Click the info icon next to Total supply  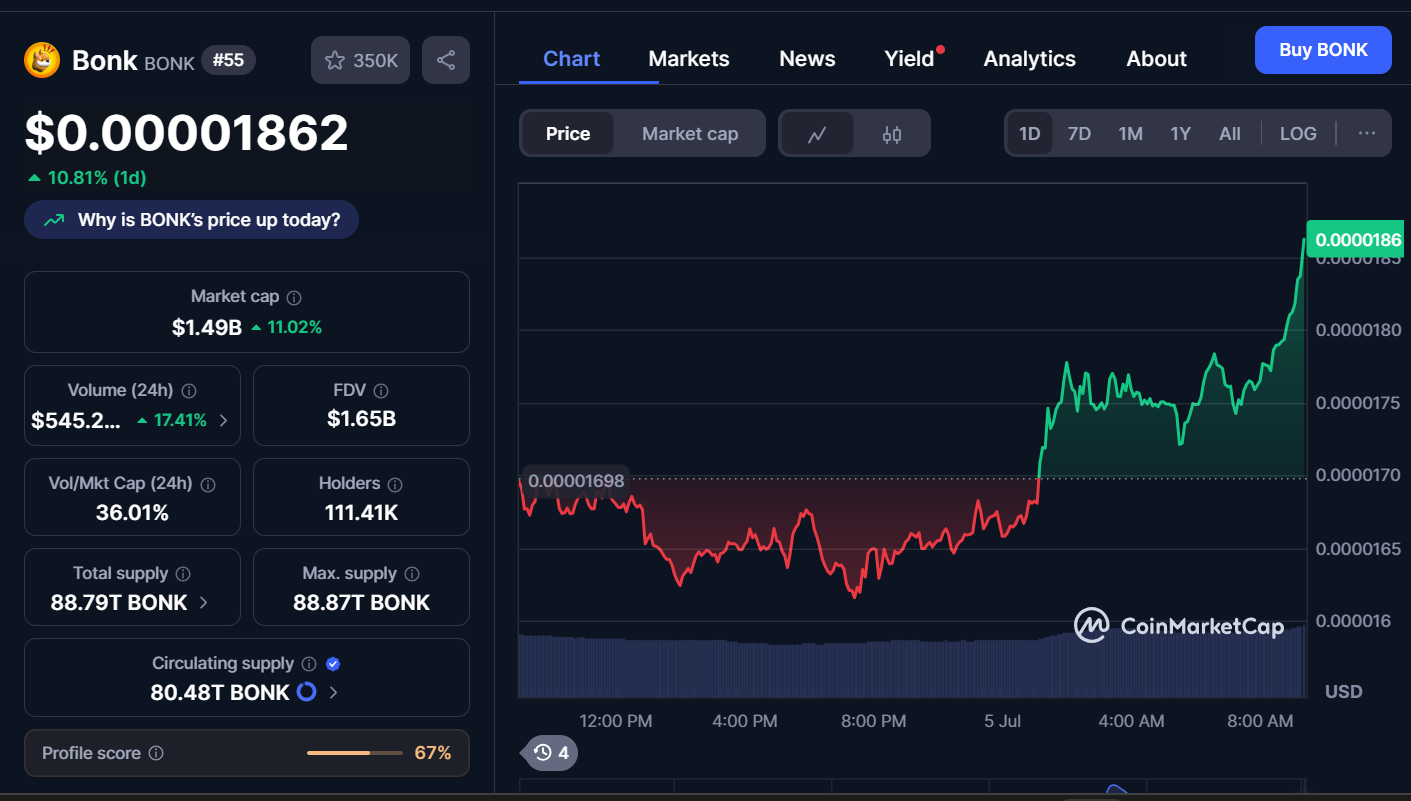tap(183, 574)
